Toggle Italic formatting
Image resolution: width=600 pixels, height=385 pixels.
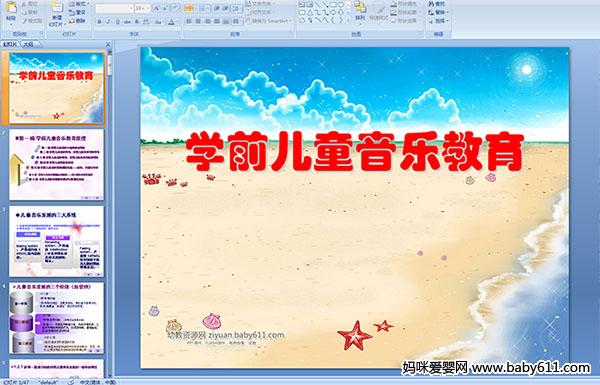pos(108,22)
